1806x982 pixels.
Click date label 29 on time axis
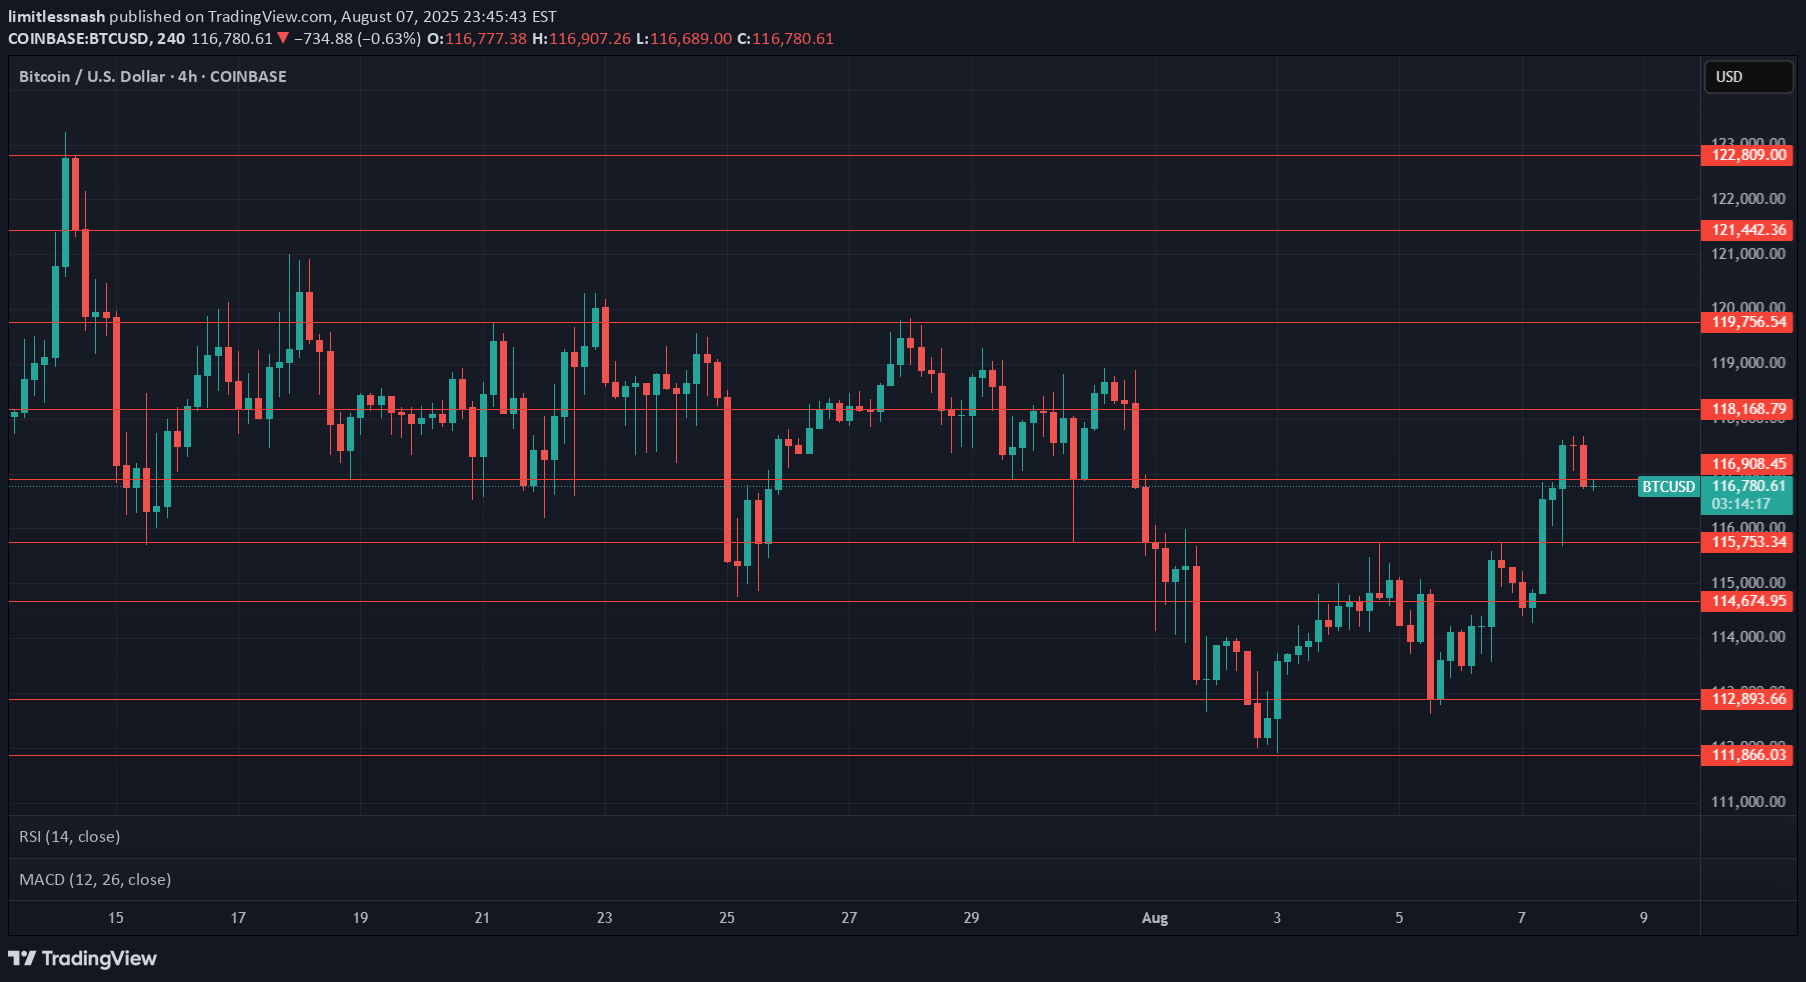click(x=971, y=918)
